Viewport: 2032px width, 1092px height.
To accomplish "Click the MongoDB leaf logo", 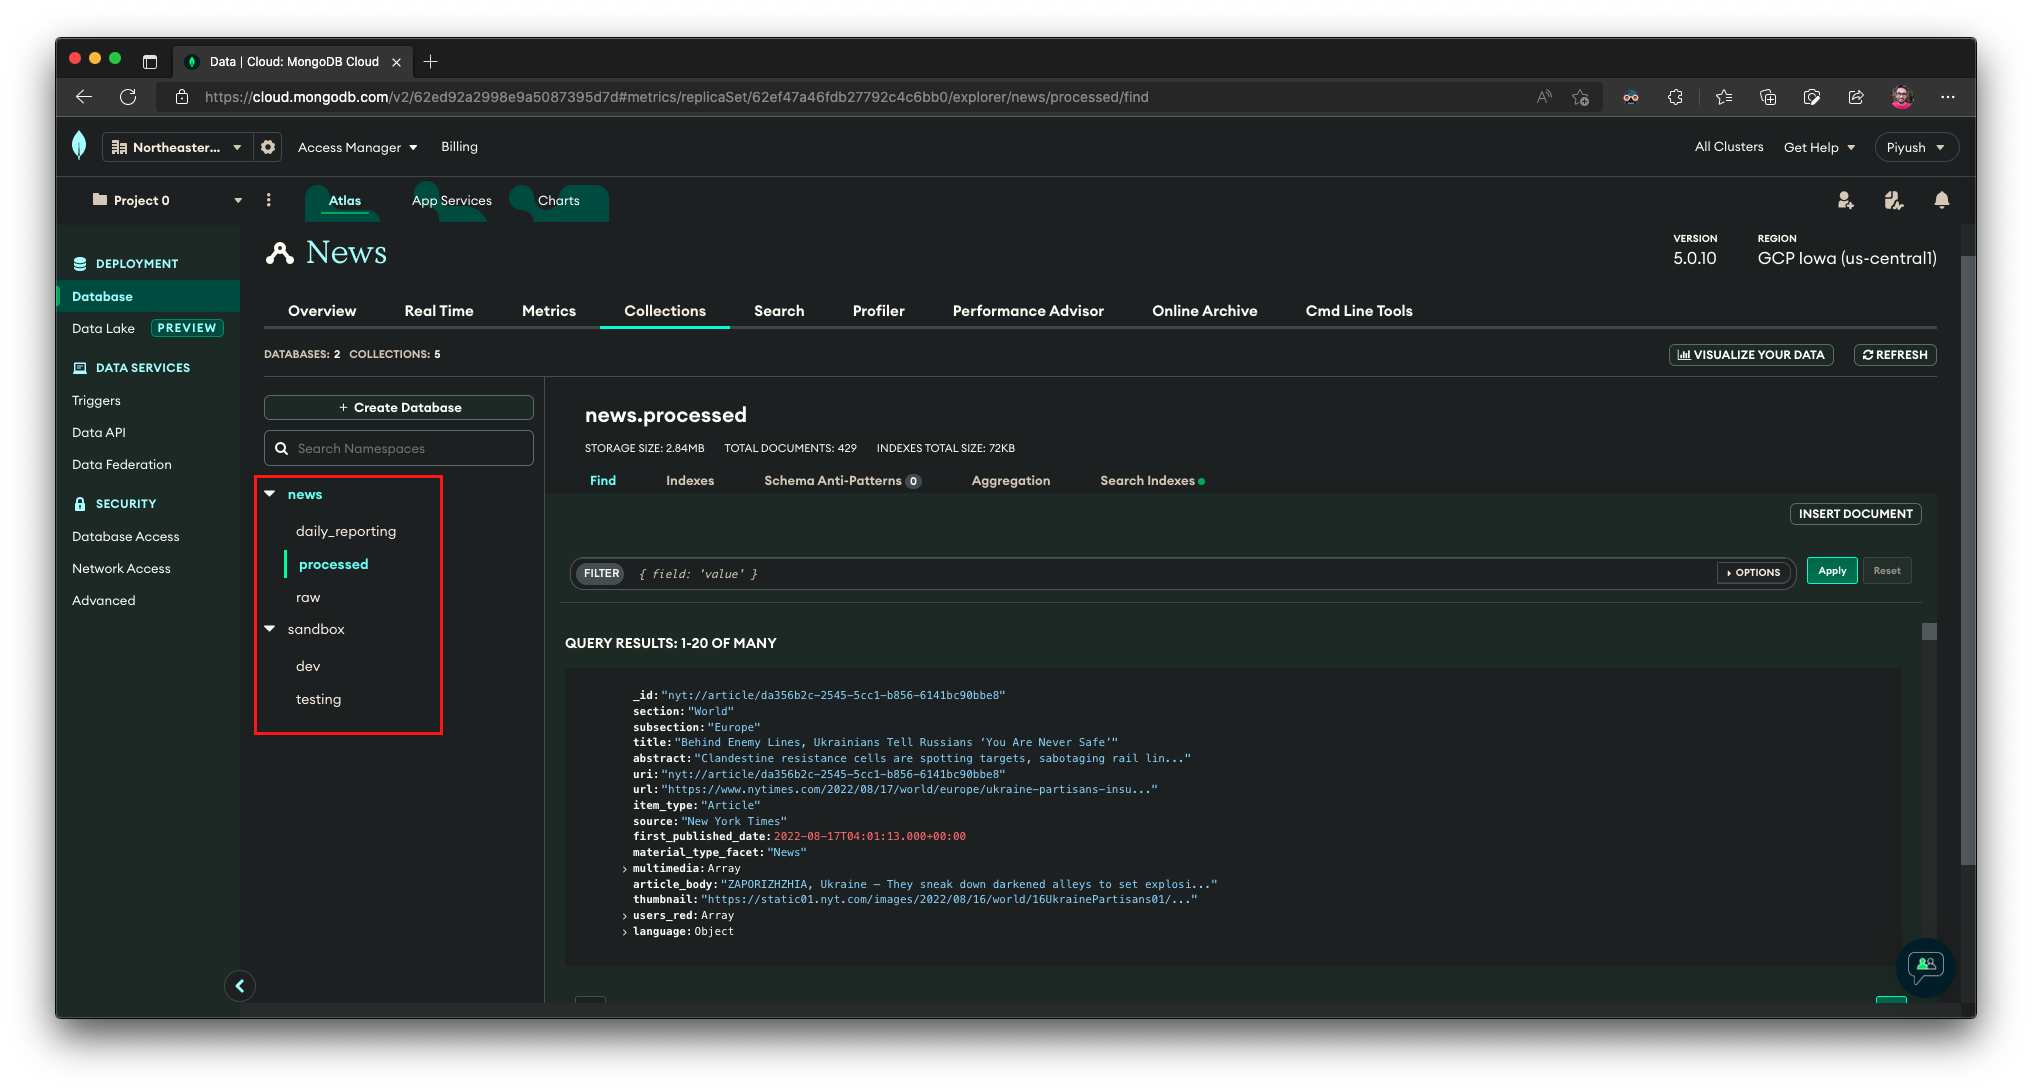I will tap(79, 146).
